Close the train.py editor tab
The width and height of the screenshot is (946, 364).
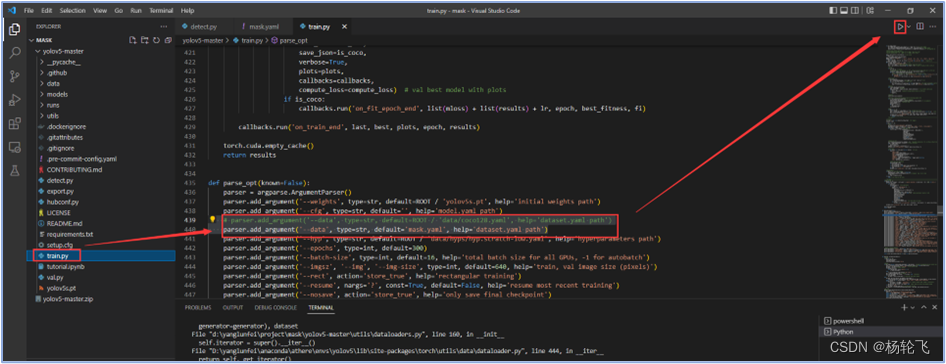344,27
